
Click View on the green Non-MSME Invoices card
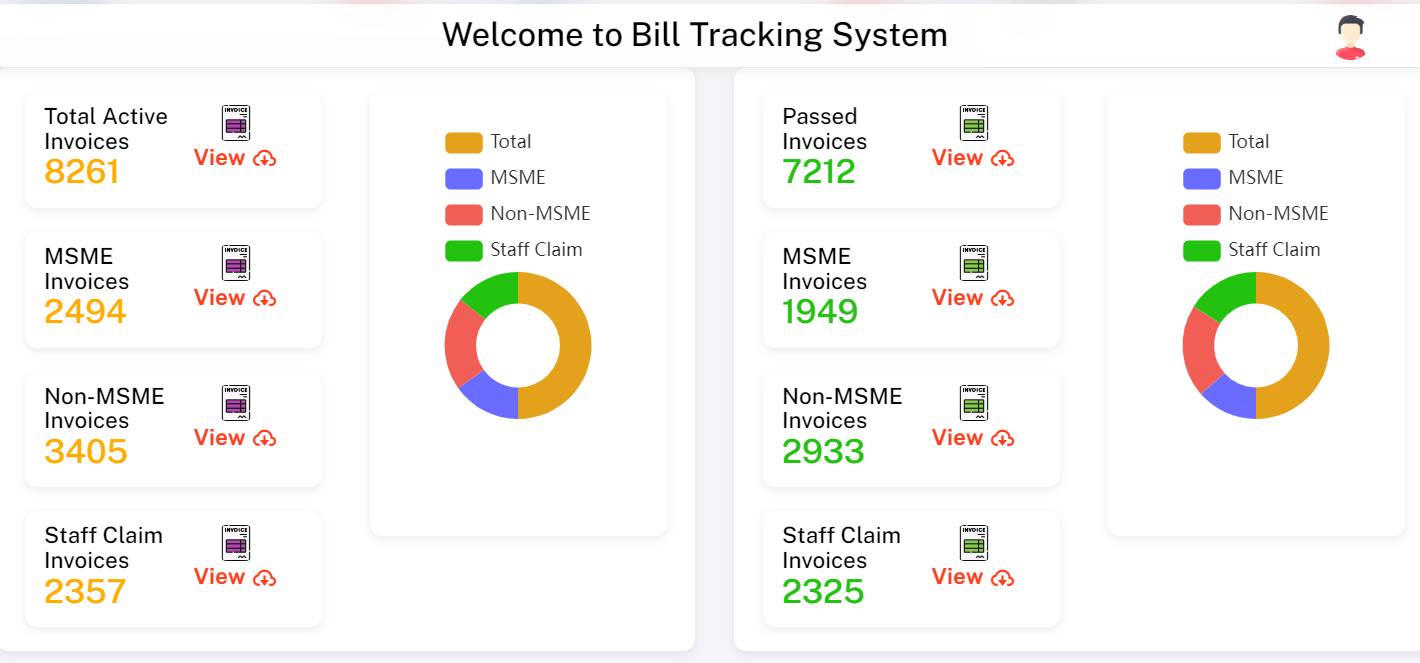click(x=958, y=438)
